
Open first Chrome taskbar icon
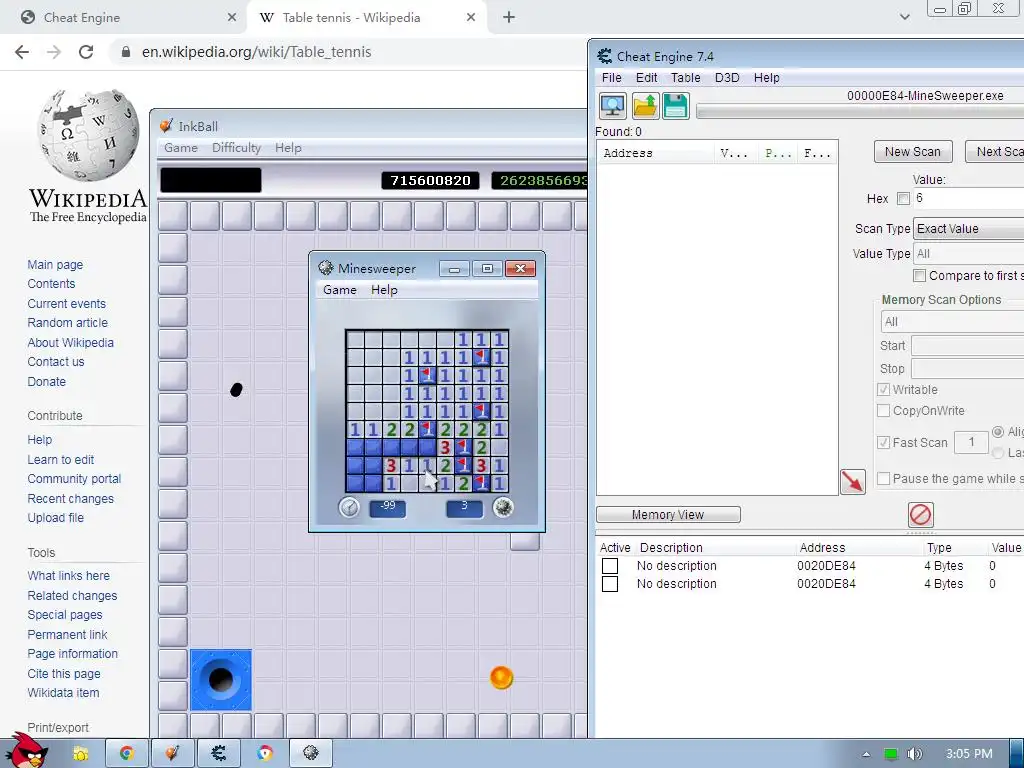point(127,754)
